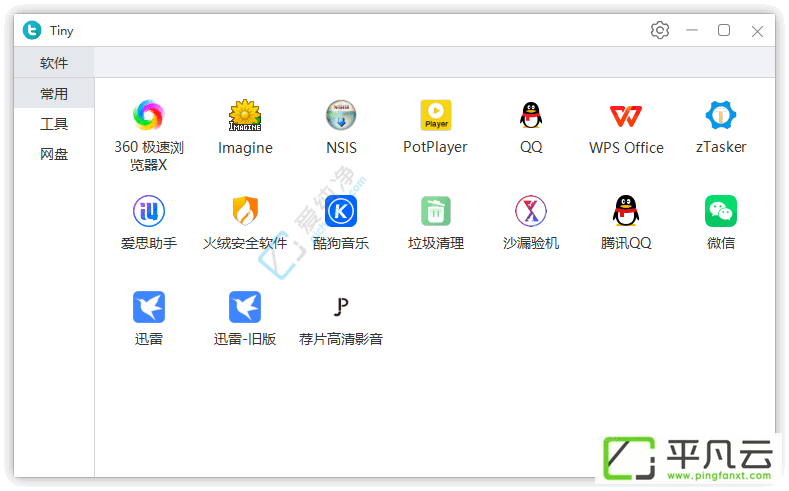
Task: Launch 沙漏验机 icon
Action: click(531, 211)
